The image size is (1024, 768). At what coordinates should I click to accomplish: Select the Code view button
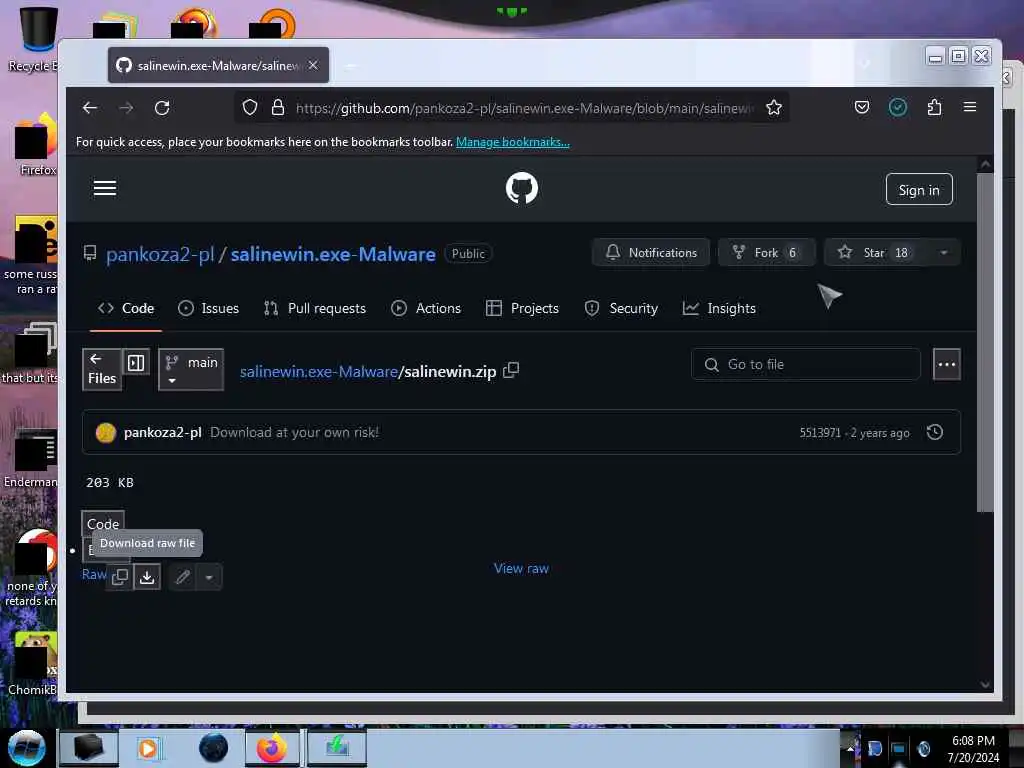click(103, 524)
